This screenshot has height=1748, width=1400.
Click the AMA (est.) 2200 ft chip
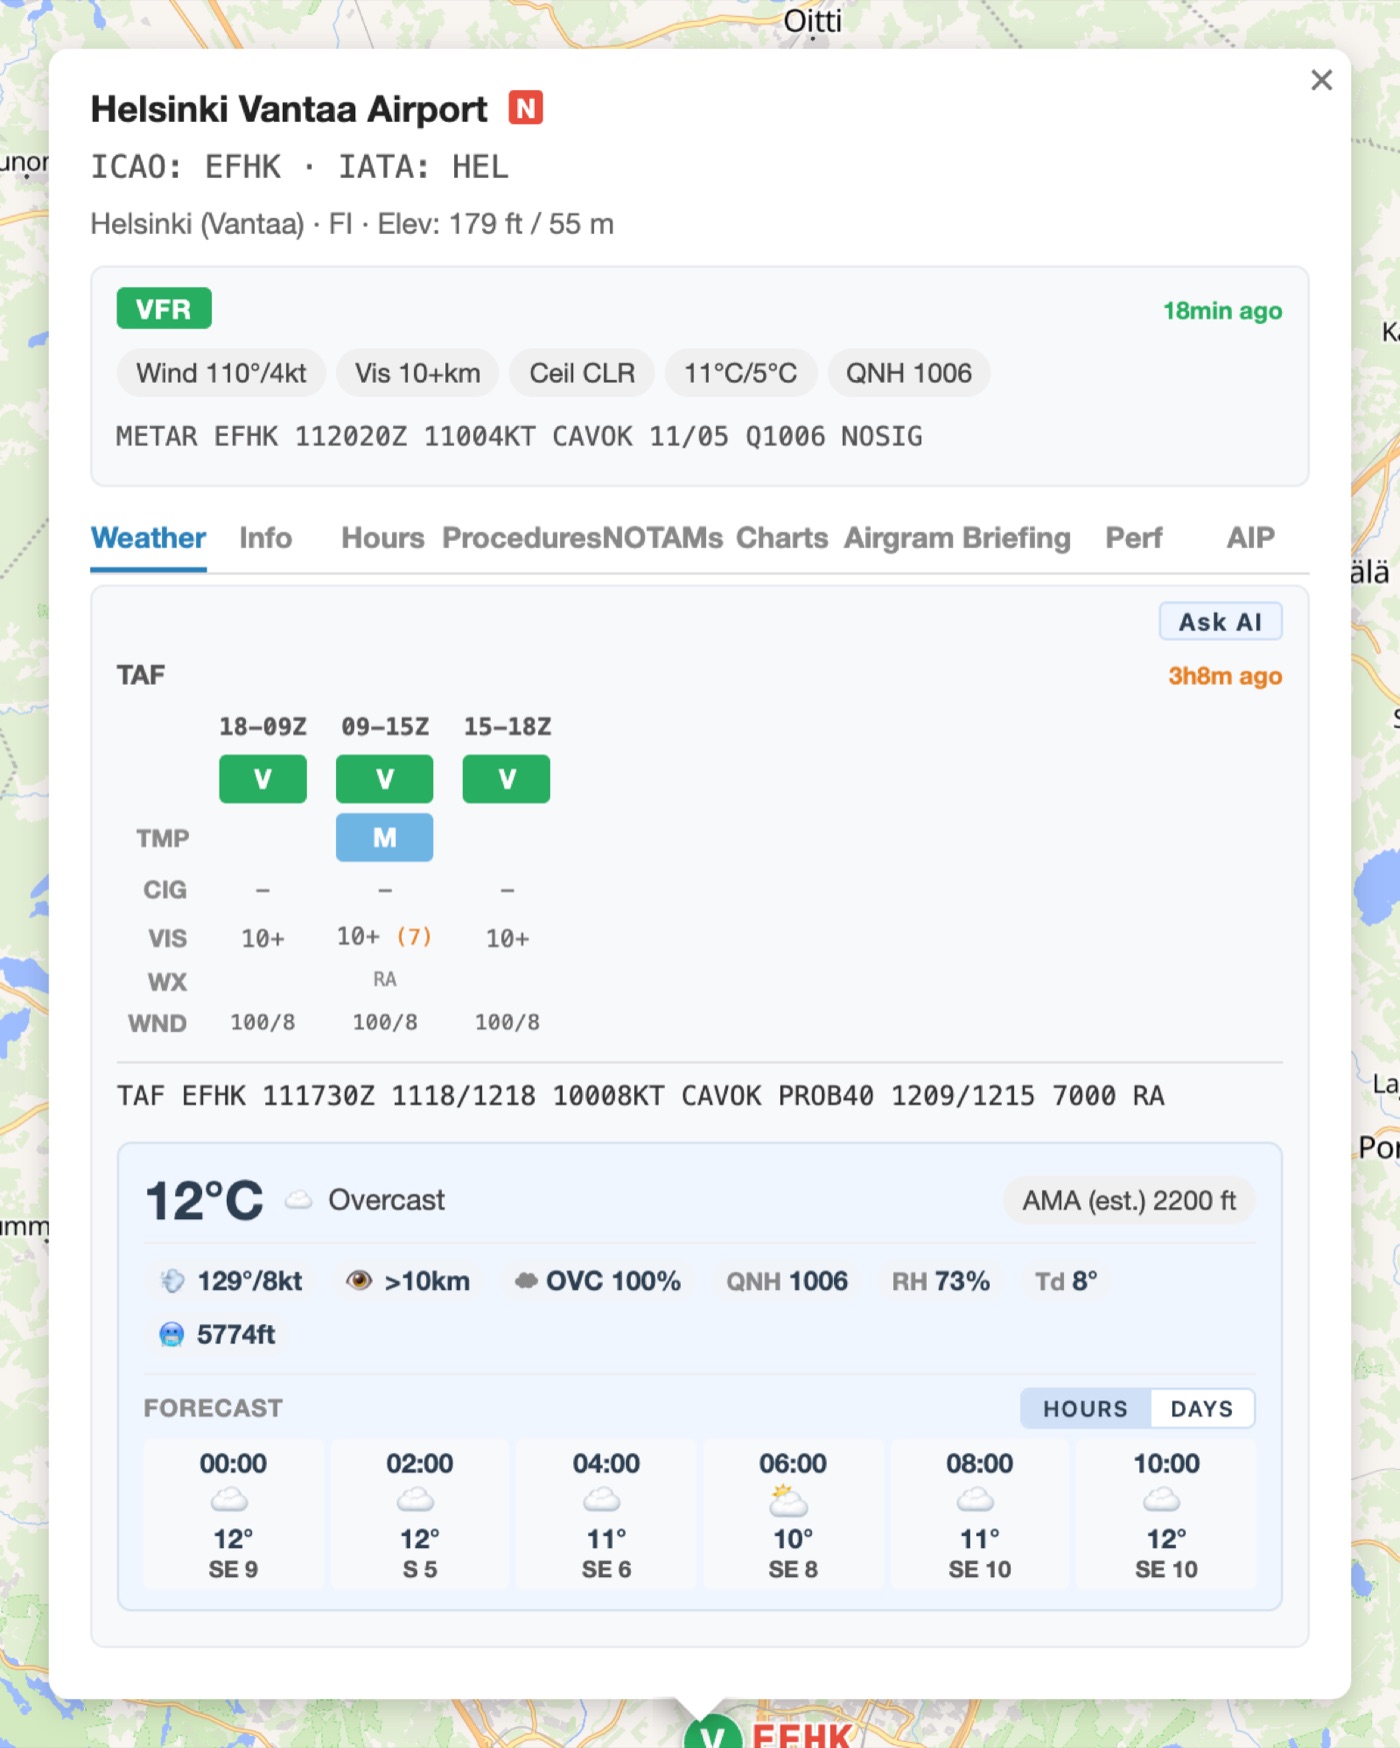(1129, 1200)
